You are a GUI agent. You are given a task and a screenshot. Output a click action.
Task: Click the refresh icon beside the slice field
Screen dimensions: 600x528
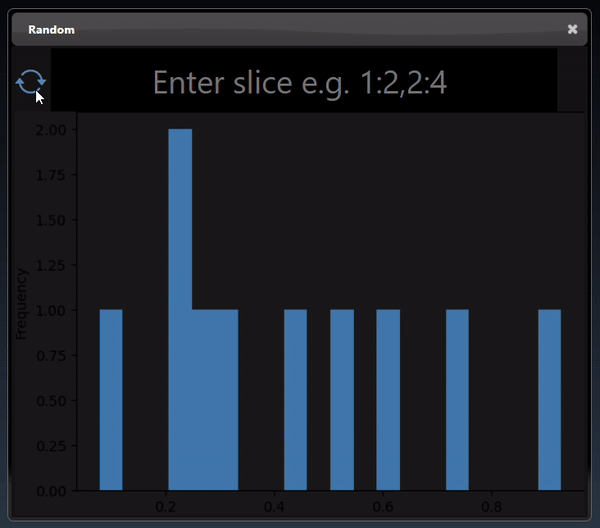pyautogui.click(x=30, y=81)
